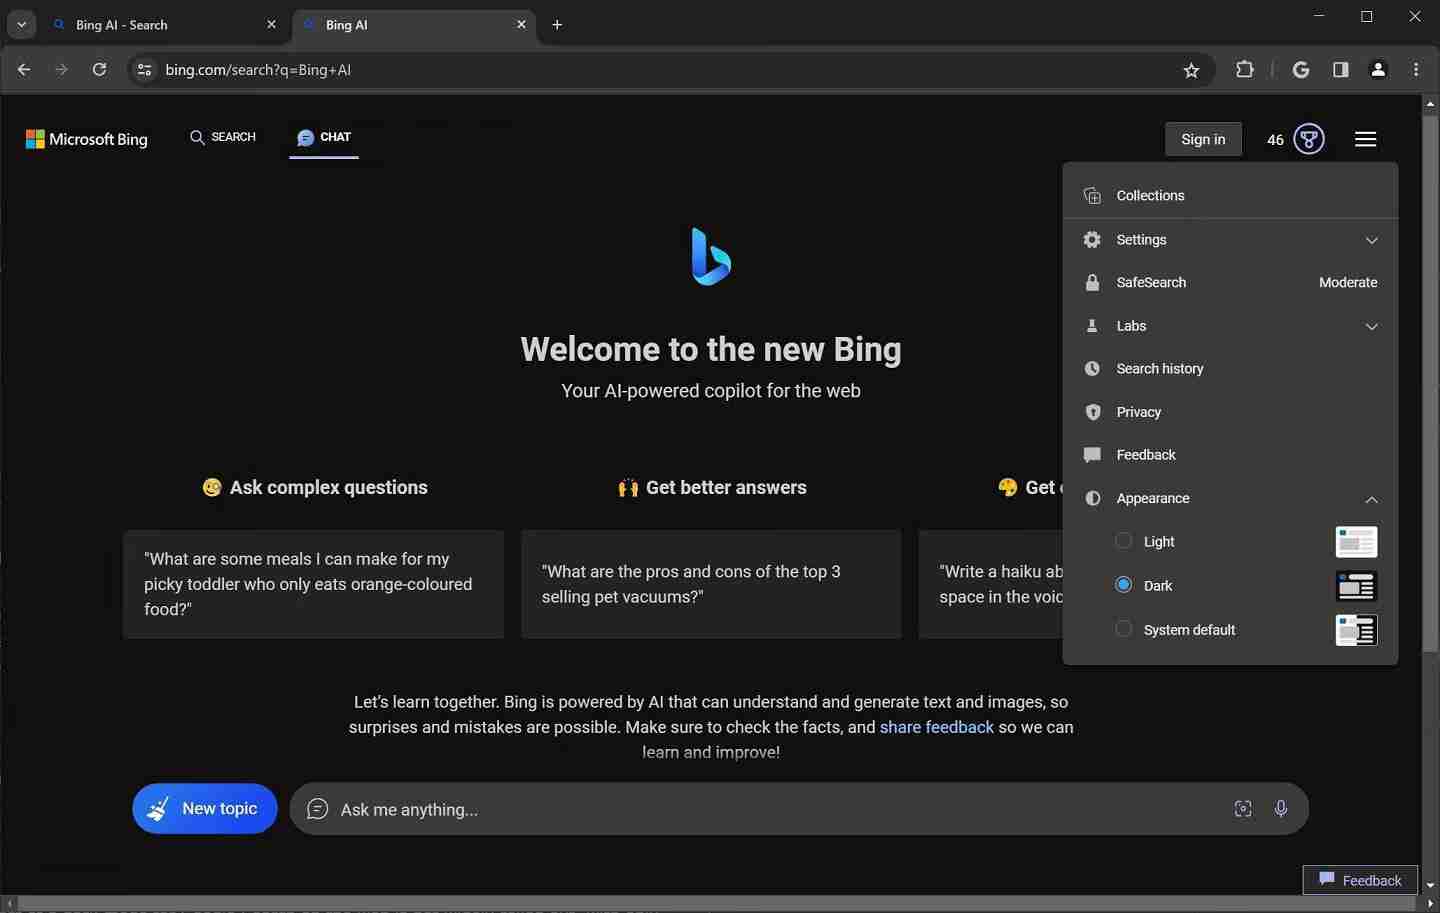1440x913 pixels.
Task: Click the microphone icon in the chat box
Action: (1282, 809)
